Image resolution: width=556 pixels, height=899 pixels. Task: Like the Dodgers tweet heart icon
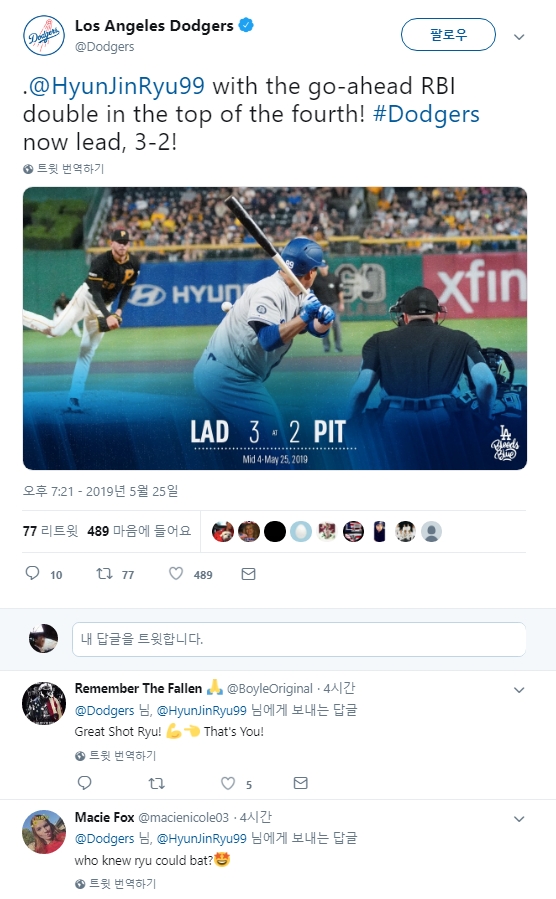click(x=176, y=573)
